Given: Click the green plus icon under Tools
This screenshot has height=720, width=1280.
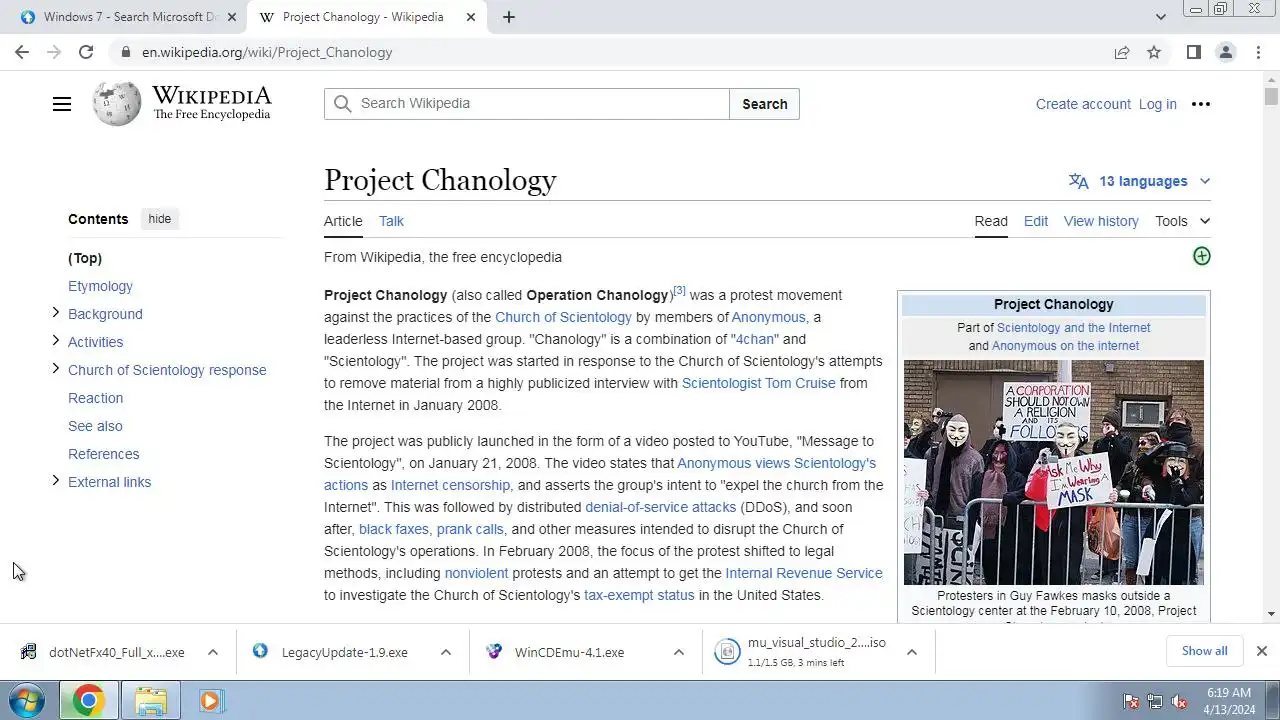Looking at the screenshot, I should pos(1202,256).
